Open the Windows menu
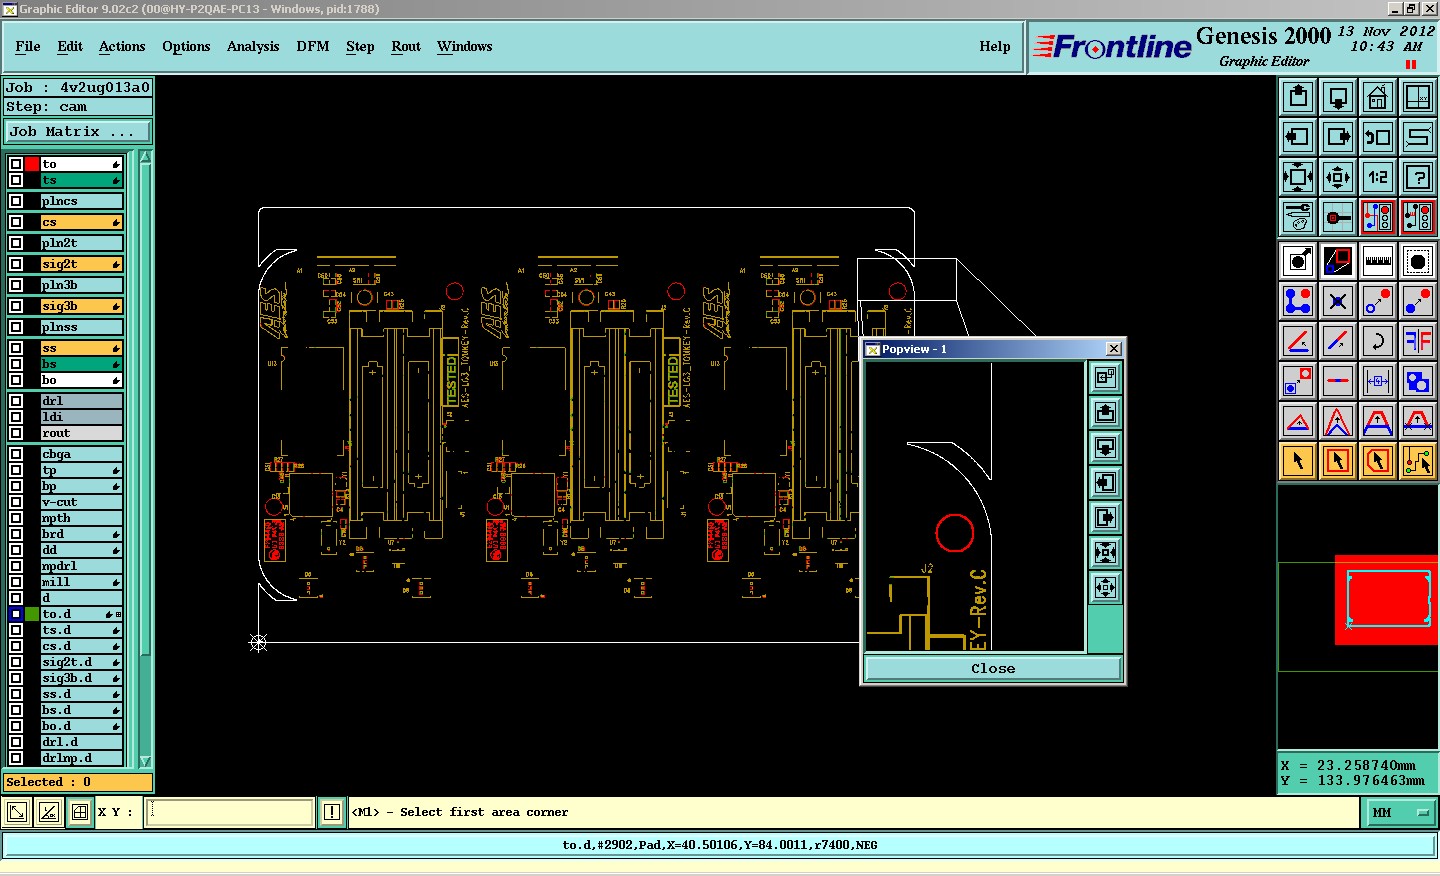This screenshot has width=1440, height=876. pos(465,46)
